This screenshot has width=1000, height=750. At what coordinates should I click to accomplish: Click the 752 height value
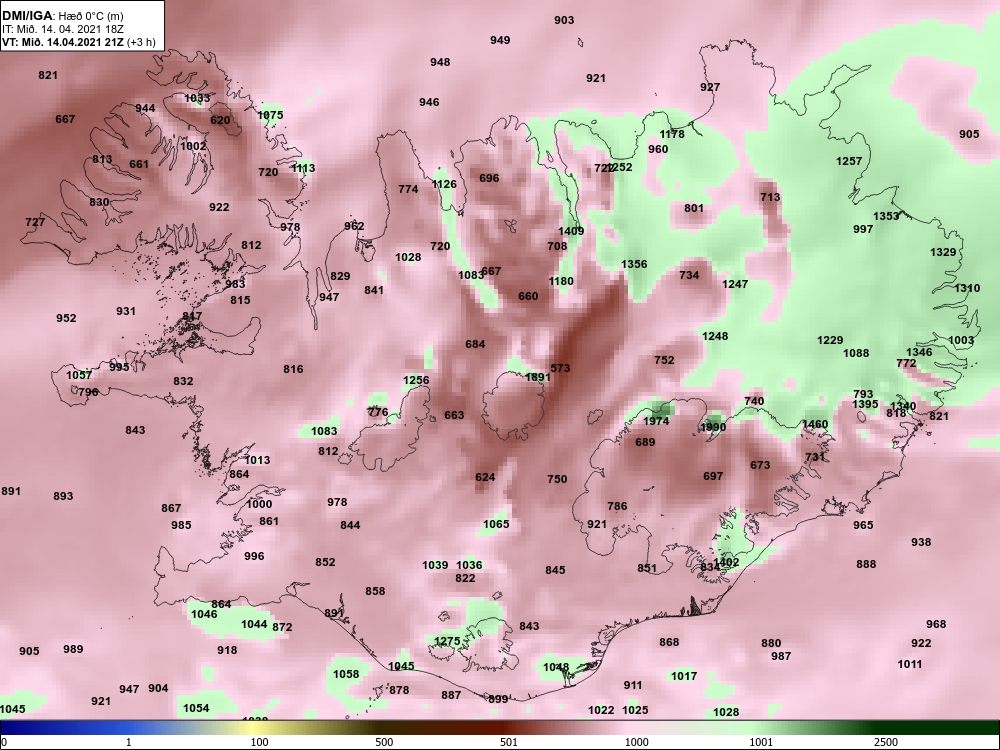click(664, 360)
